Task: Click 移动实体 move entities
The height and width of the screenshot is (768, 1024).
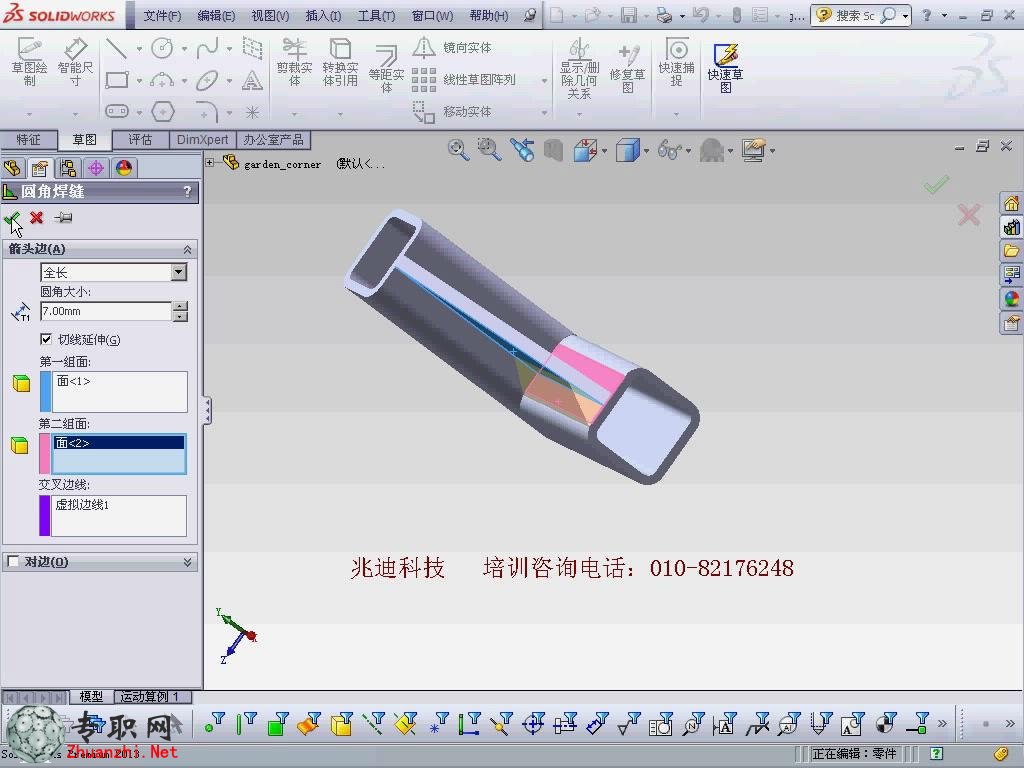Action: coord(452,112)
